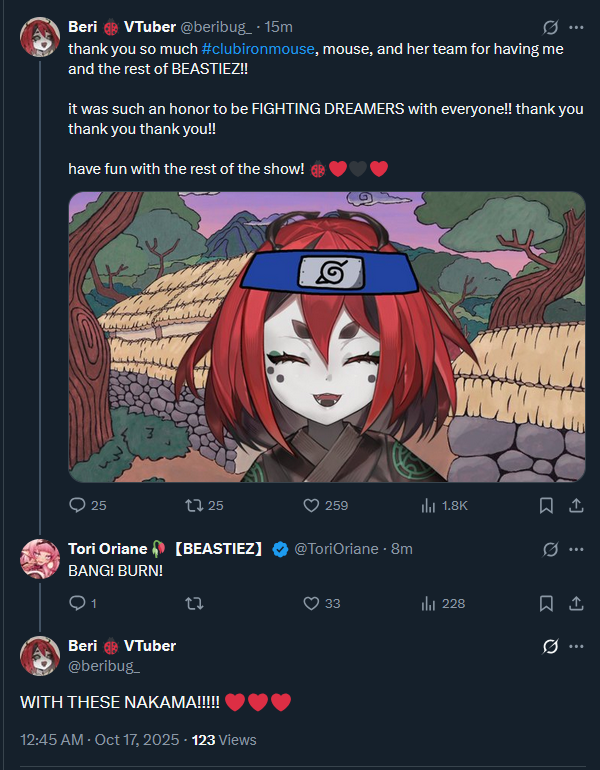
Task: Open more options on Beri's top post
Action: 576,28
